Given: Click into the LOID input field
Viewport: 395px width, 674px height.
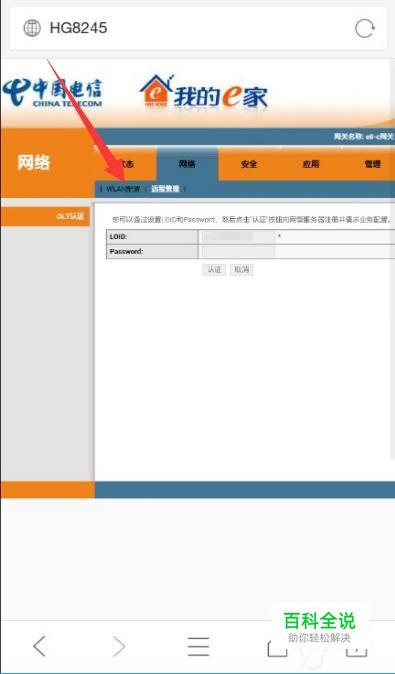Looking at the screenshot, I should tap(238, 237).
